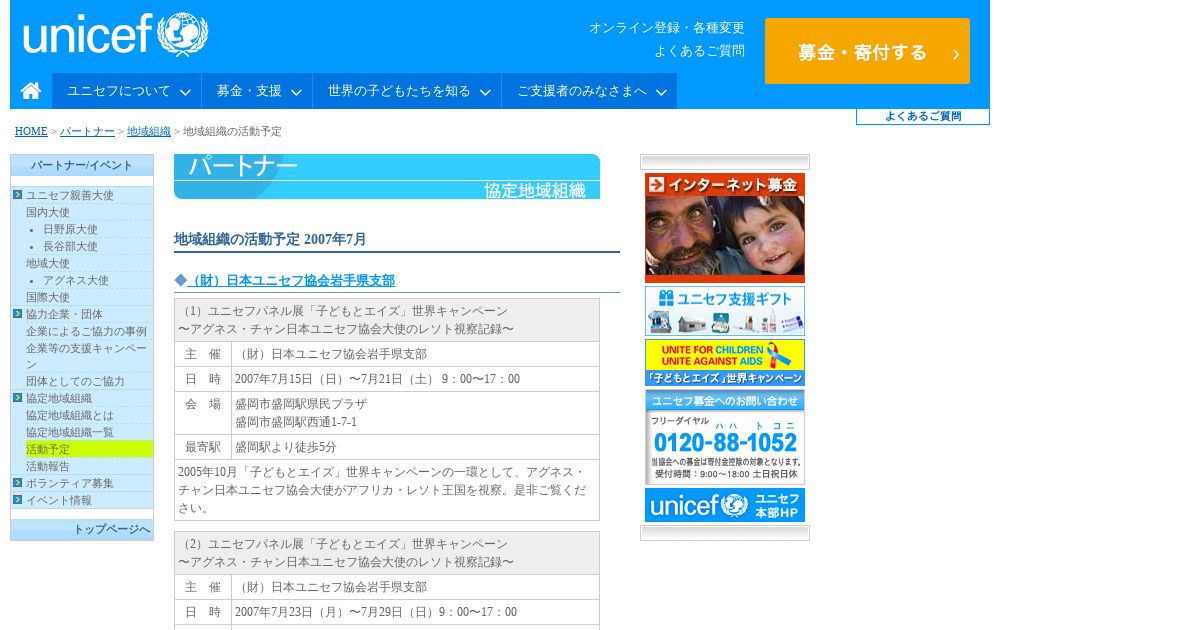Open ユニセフ親善大使 in the sidebar
This screenshot has height=630, width=1200.
pyautogui.click(x=70, y=195)
